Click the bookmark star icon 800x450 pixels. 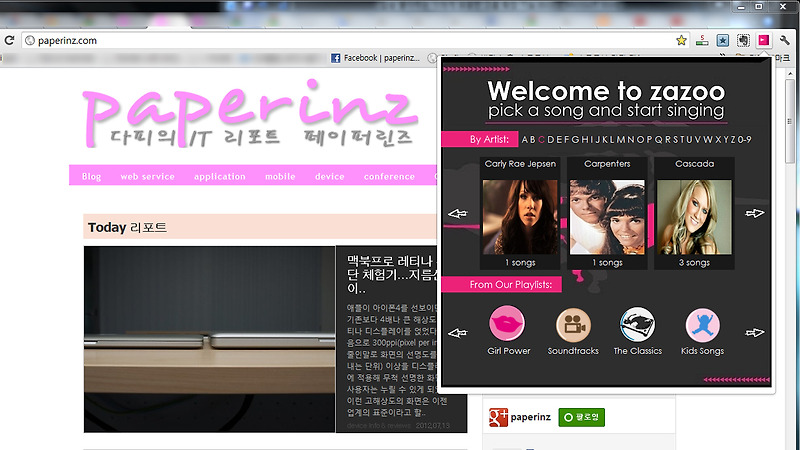[x=681, y=40]
